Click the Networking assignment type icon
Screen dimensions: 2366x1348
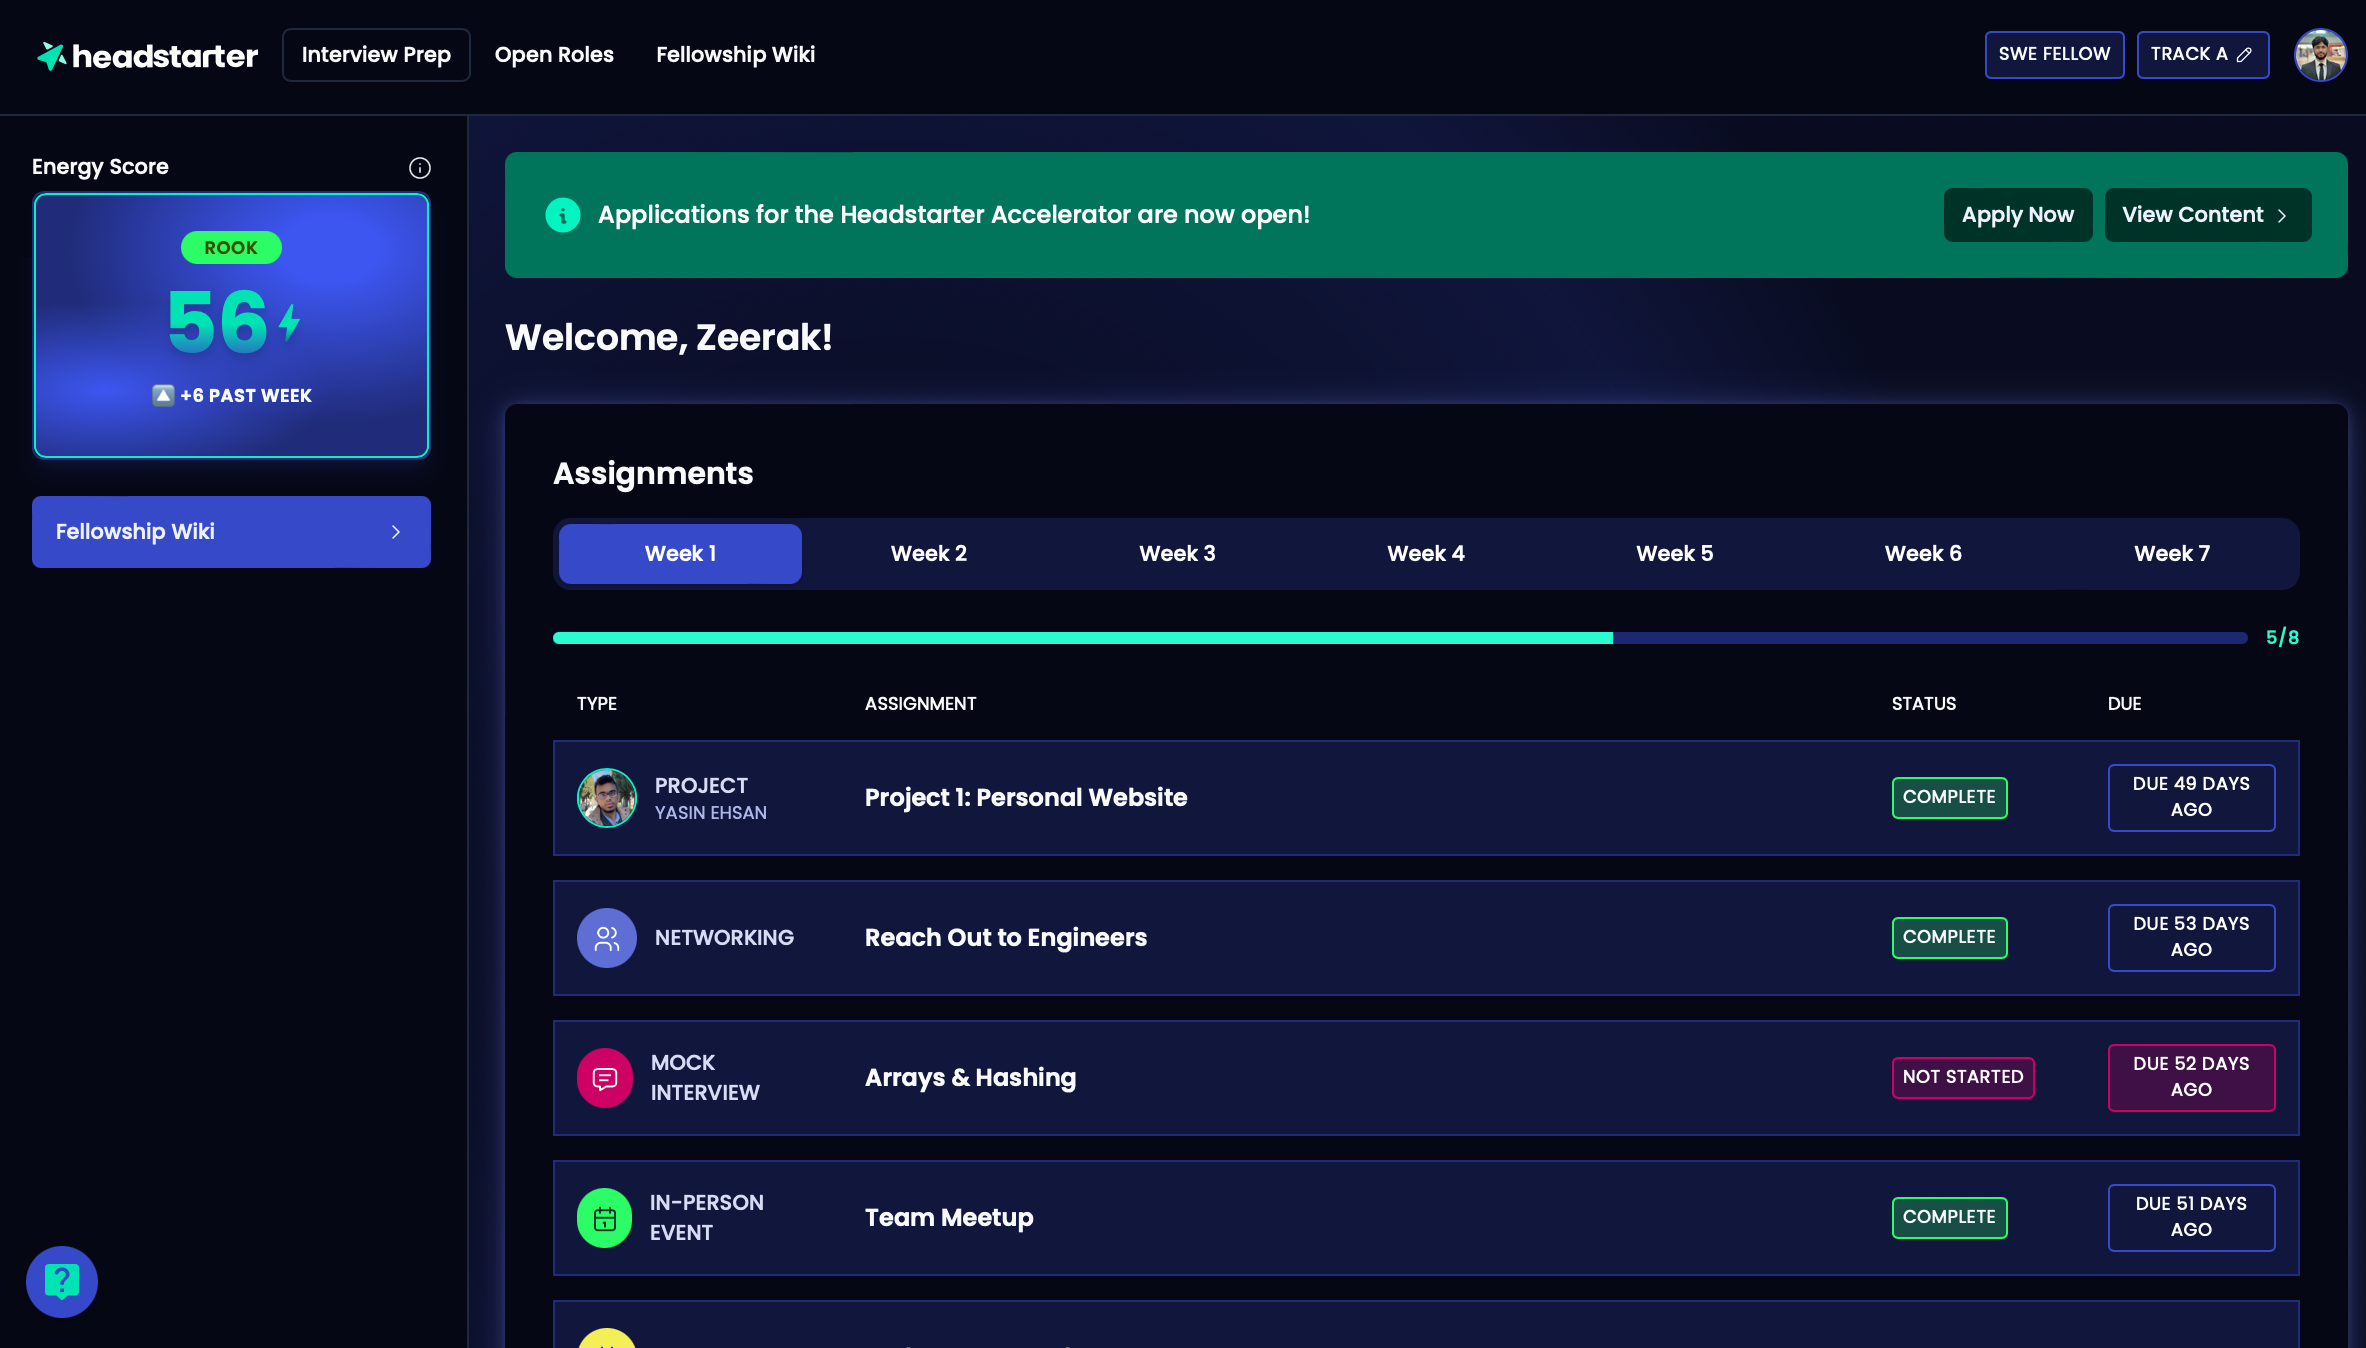606,937
